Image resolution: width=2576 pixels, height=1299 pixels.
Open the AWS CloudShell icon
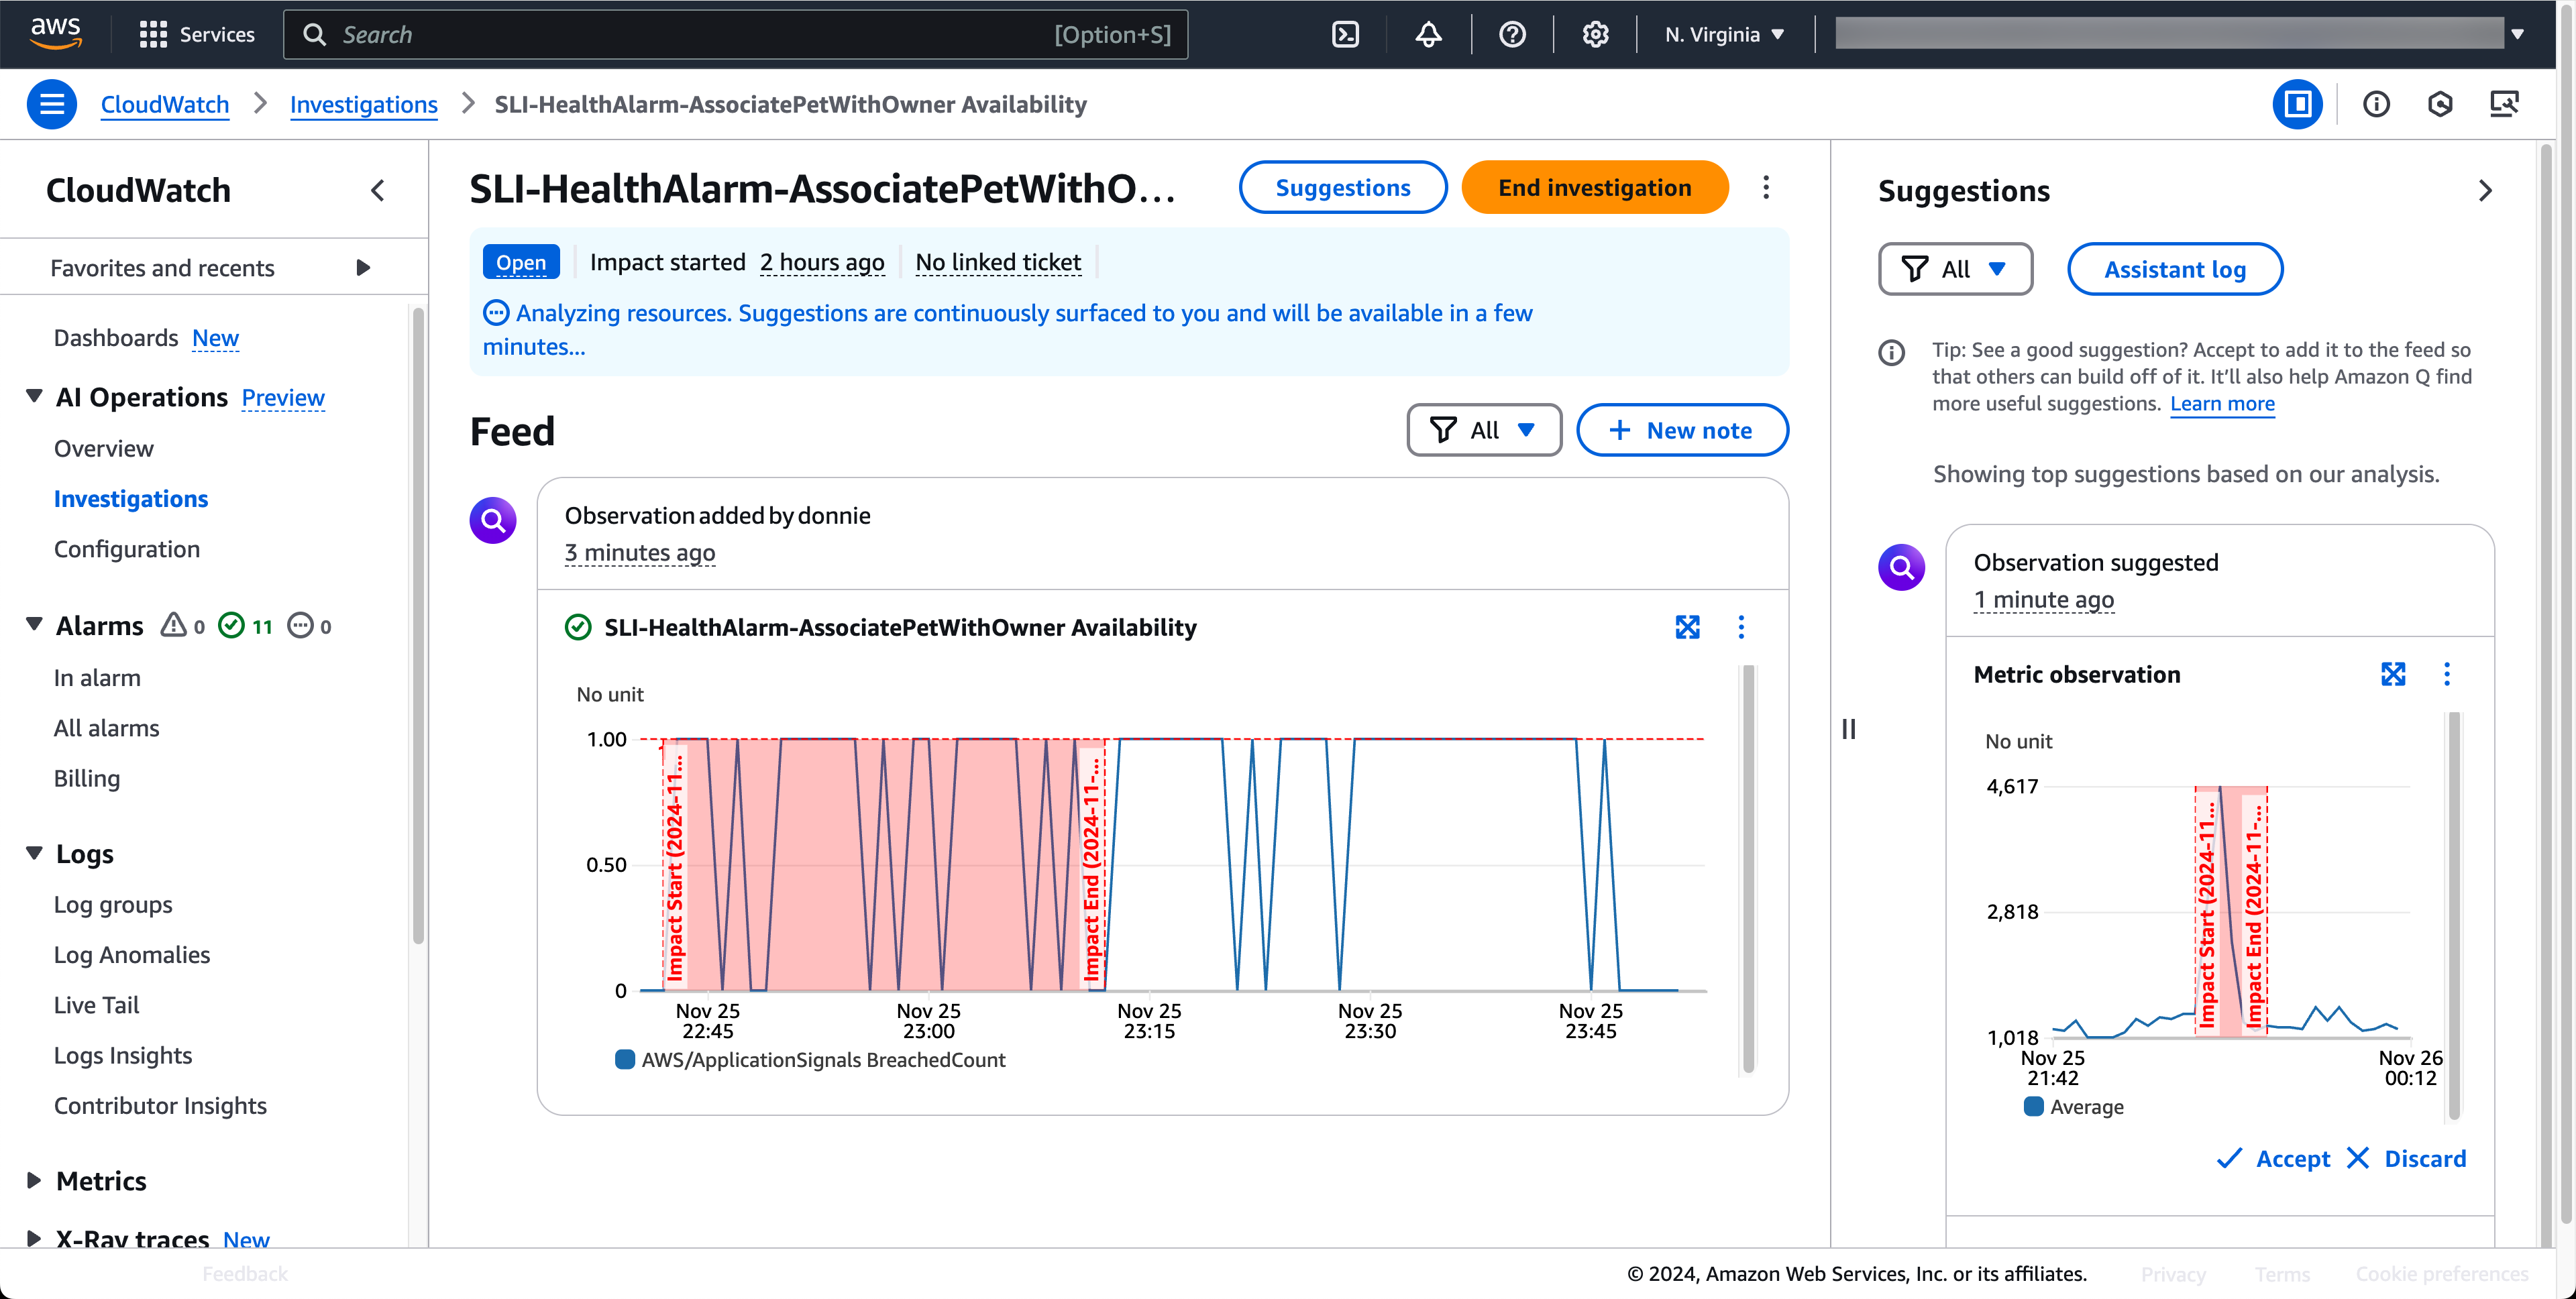1345,35
